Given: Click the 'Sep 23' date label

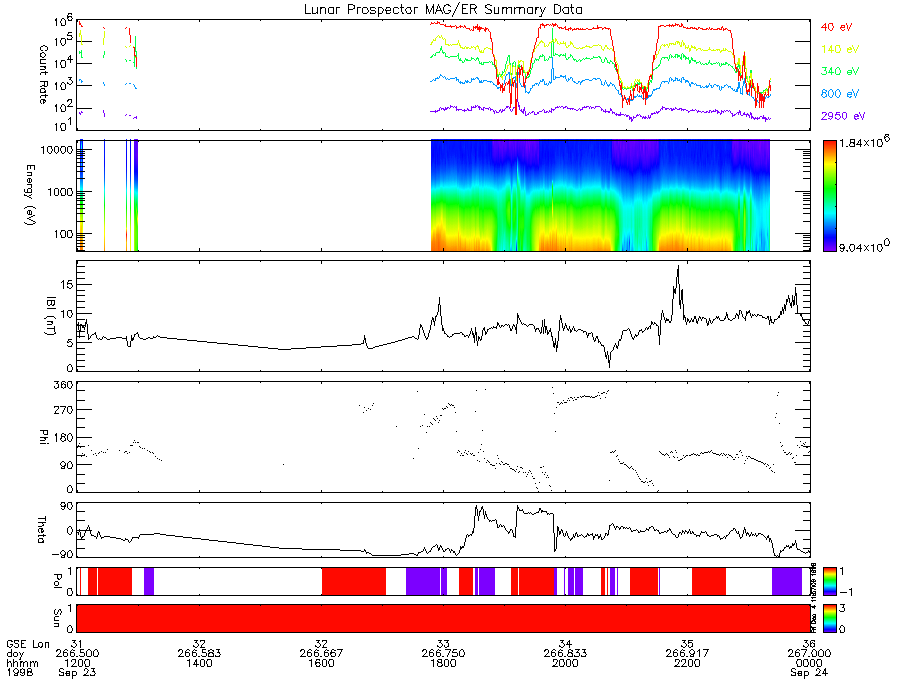Looking at the screenshot, I should coord(77,672).
